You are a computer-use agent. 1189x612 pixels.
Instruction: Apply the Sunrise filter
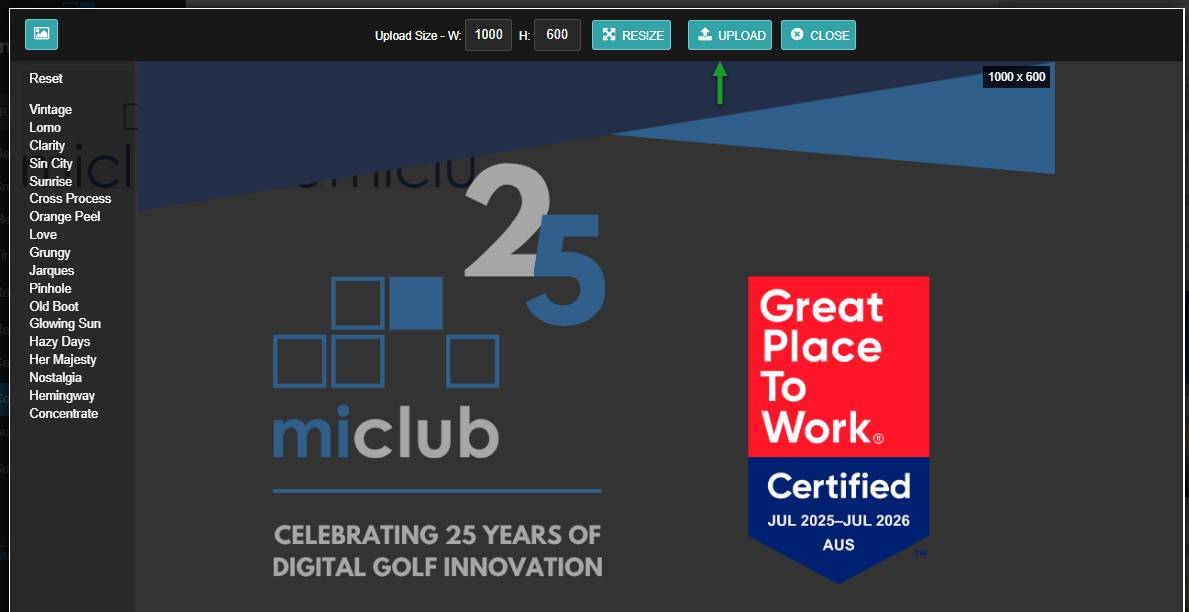click(x=51, y=181)
